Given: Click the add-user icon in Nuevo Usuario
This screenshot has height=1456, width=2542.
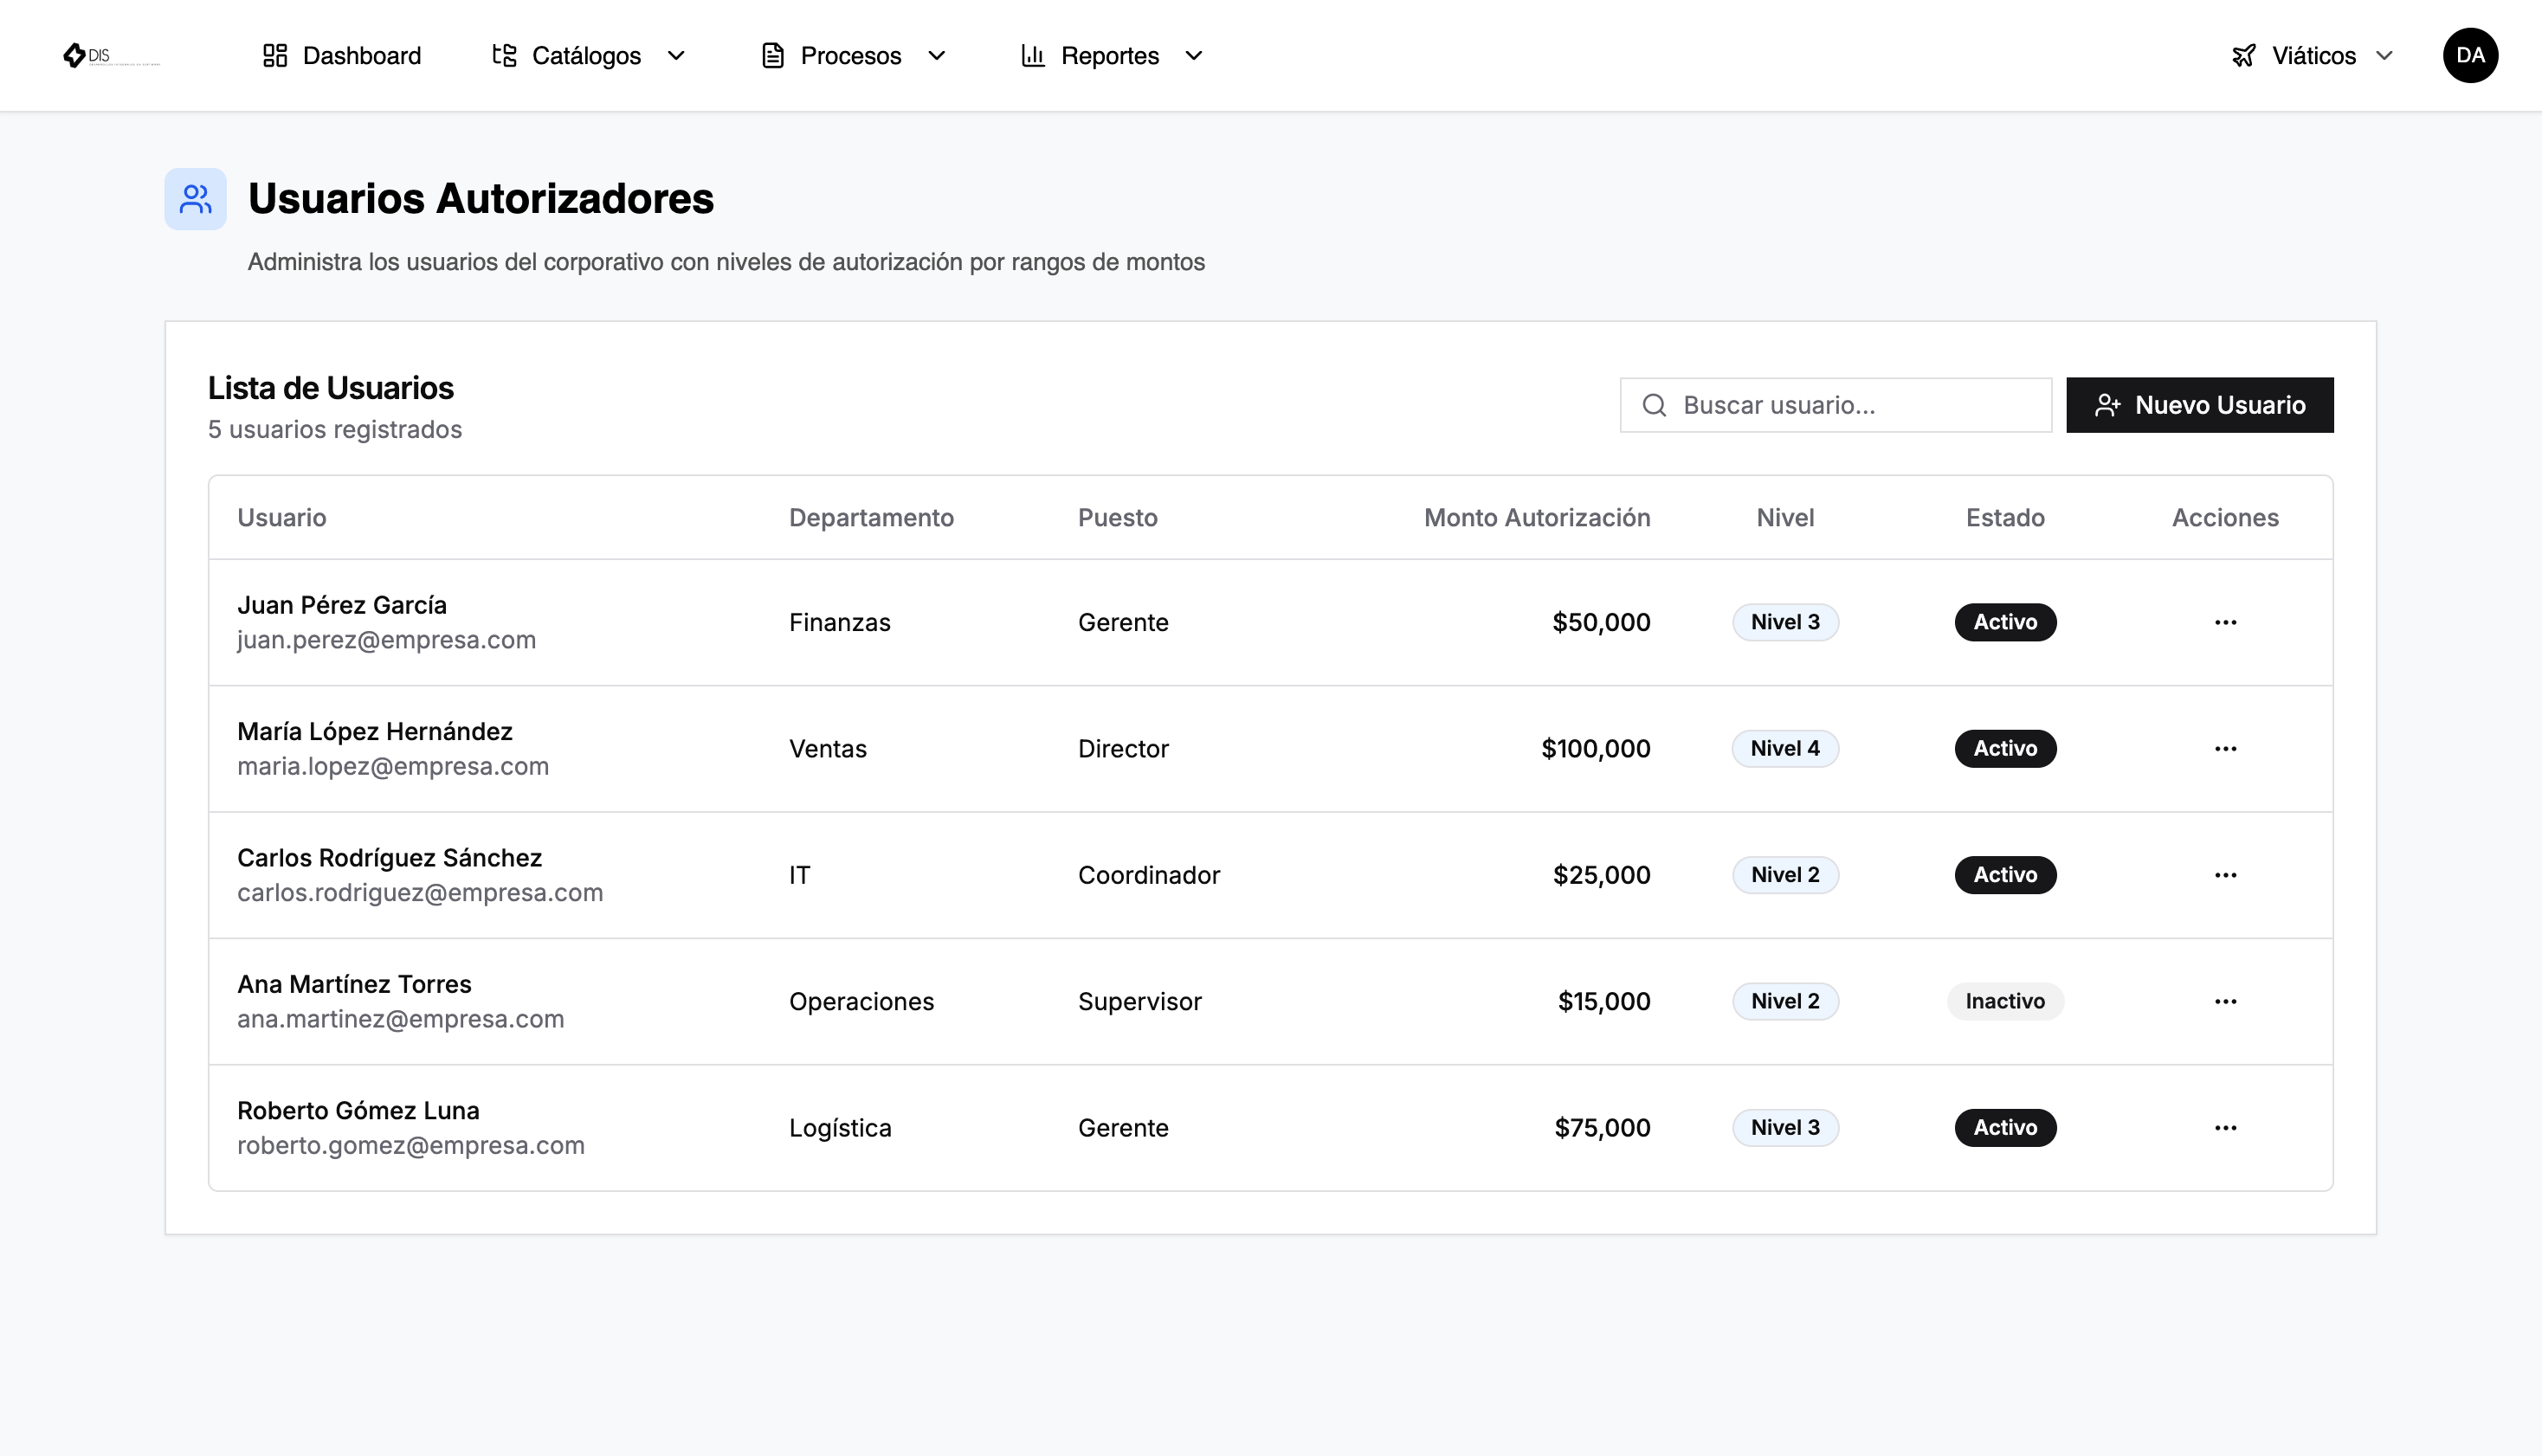Looking at the screenshot, I should coord(2107,405).
